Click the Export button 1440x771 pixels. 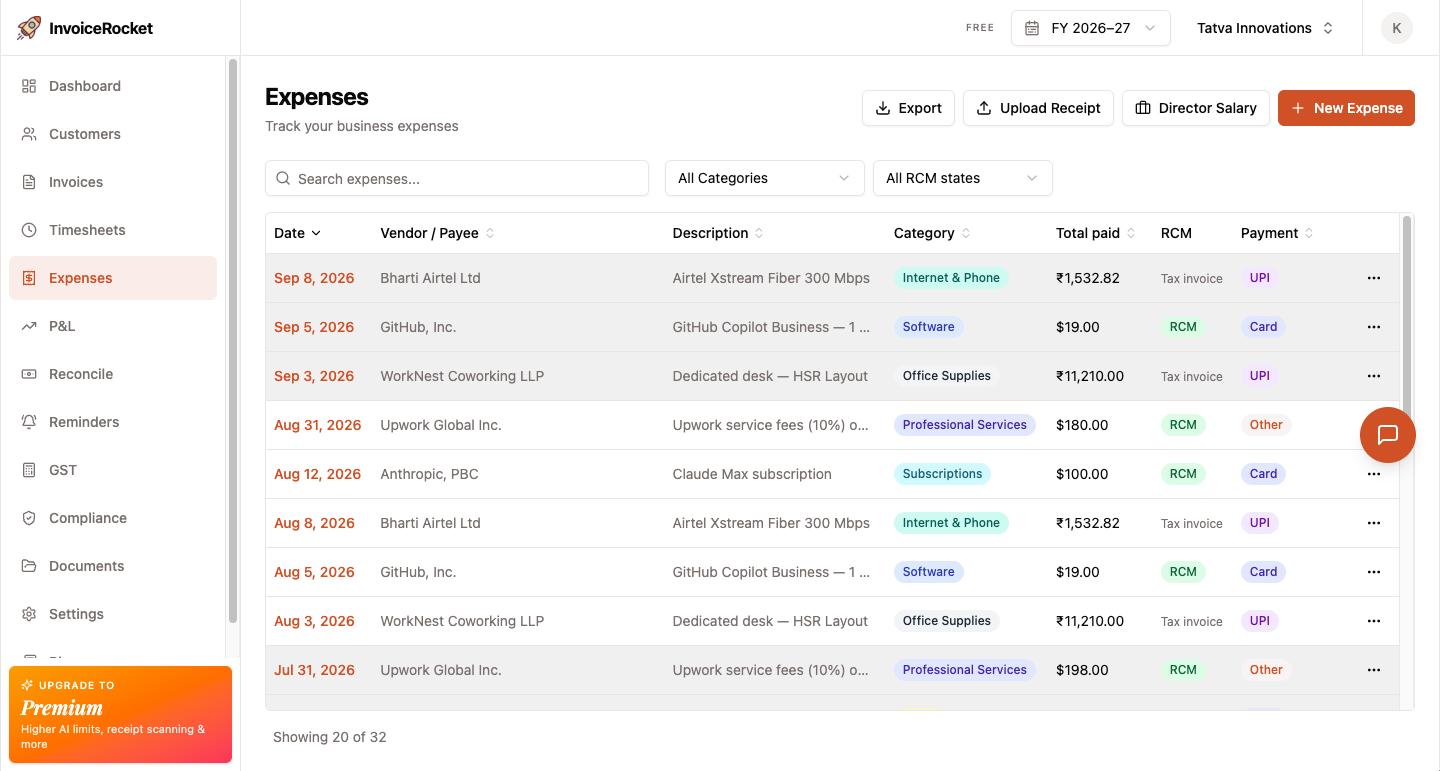tap(908, 108)
